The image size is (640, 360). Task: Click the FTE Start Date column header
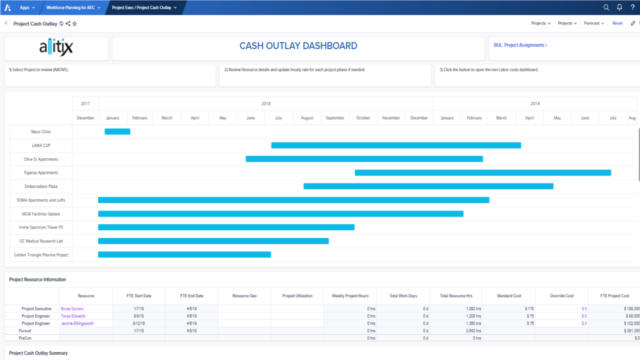pos(139,296)
